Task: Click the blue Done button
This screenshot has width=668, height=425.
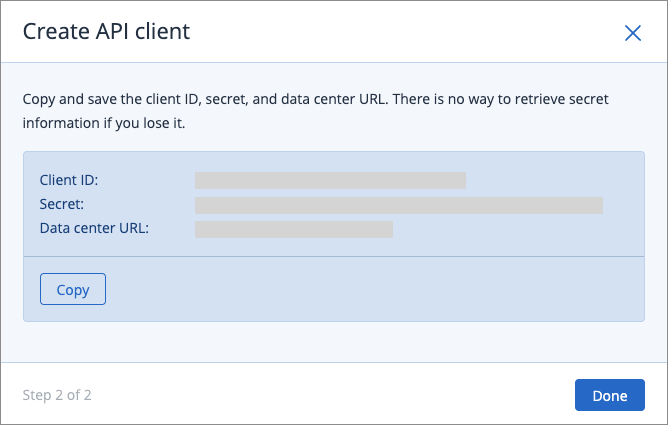Action: (610, 395)
